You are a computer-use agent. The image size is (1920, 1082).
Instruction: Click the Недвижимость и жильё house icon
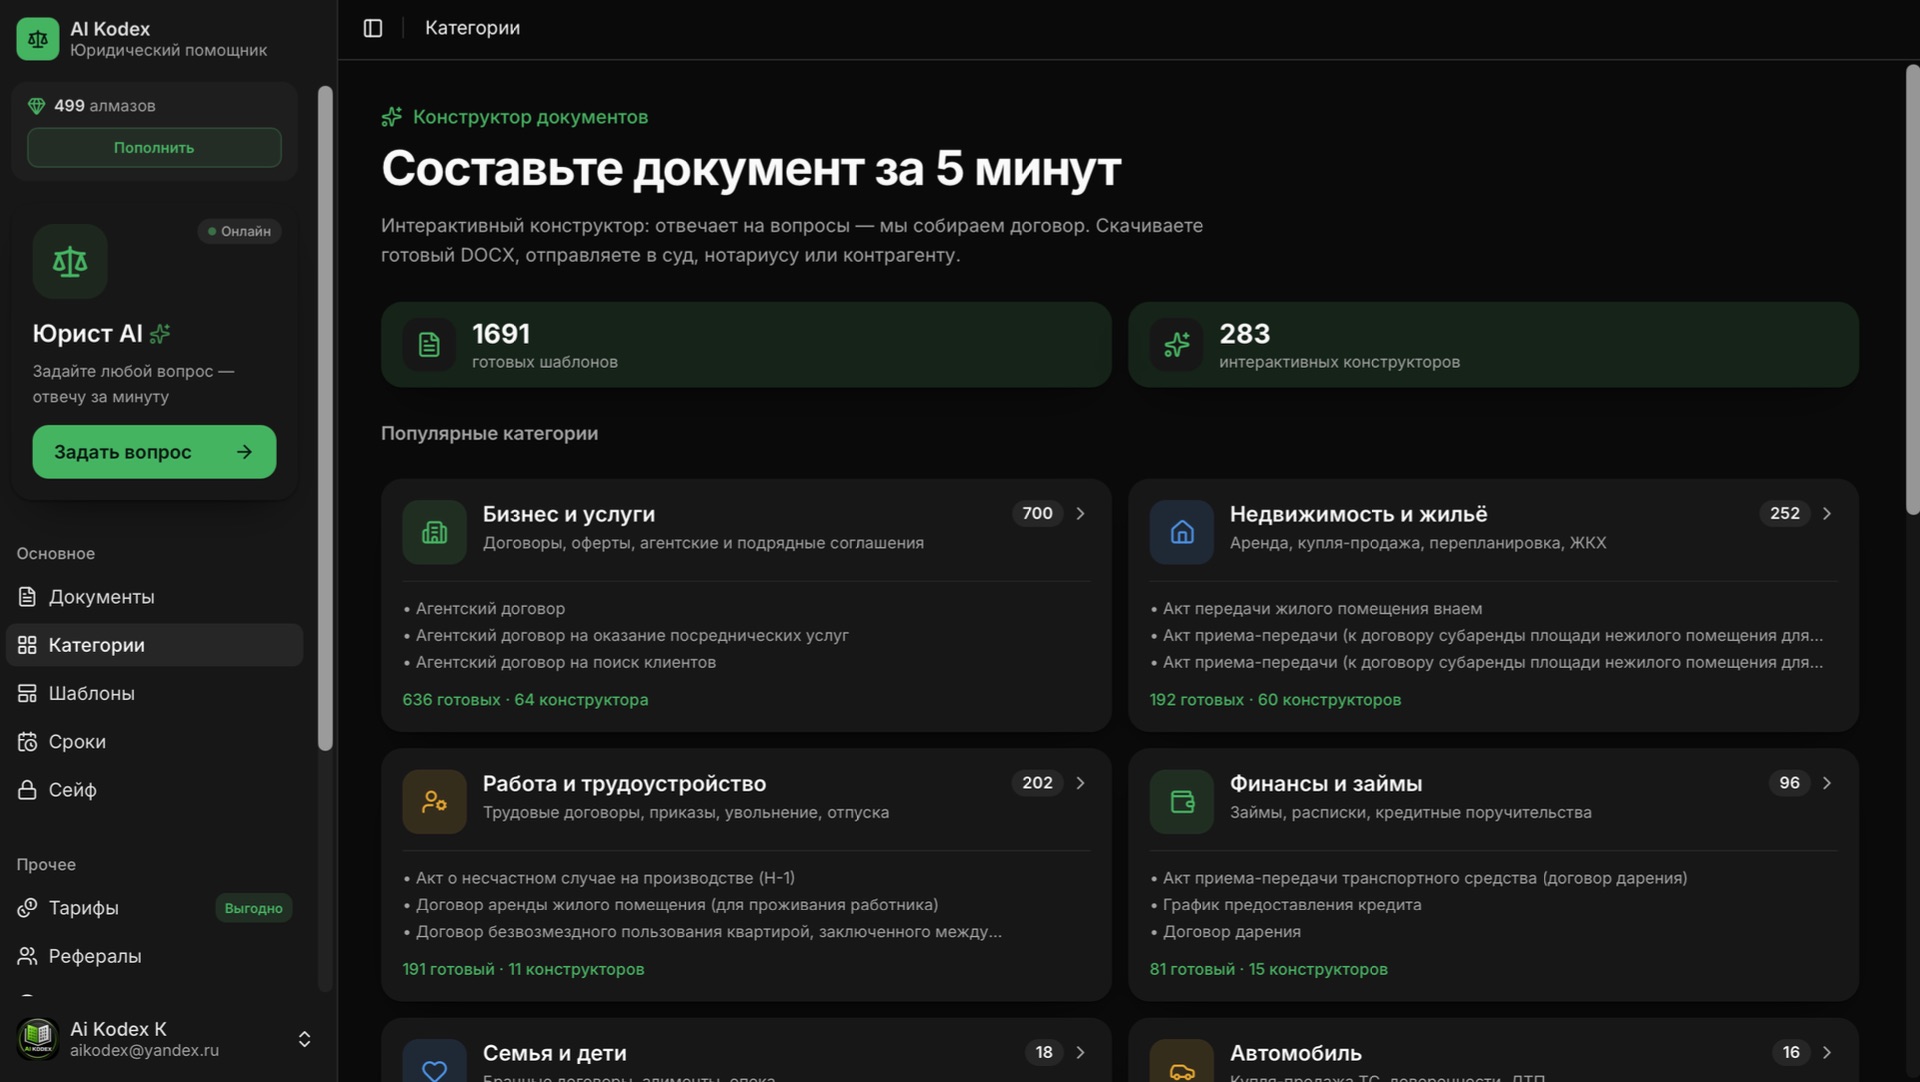click(1182, 532)
